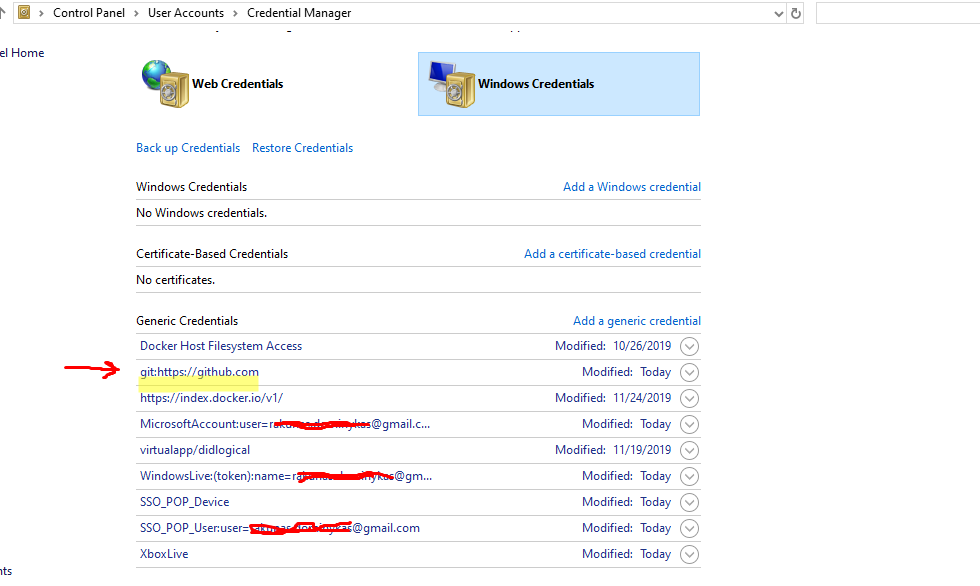980x586 pixels.
Task: Expand Docker Host Filesystem Access entry
Action: (689, 346)
